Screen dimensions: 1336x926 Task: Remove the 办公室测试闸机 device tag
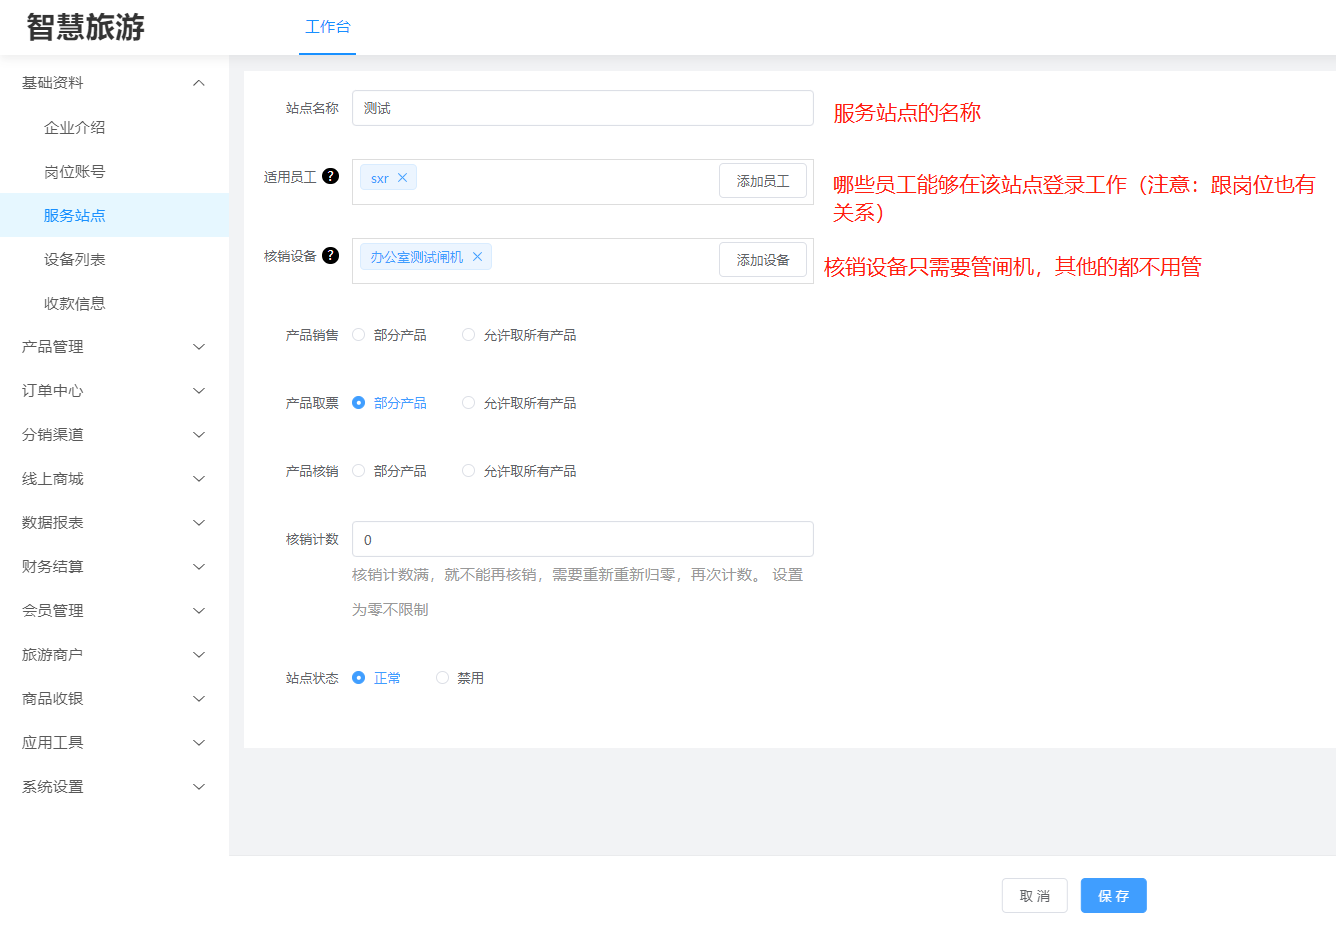click(477, 257)
